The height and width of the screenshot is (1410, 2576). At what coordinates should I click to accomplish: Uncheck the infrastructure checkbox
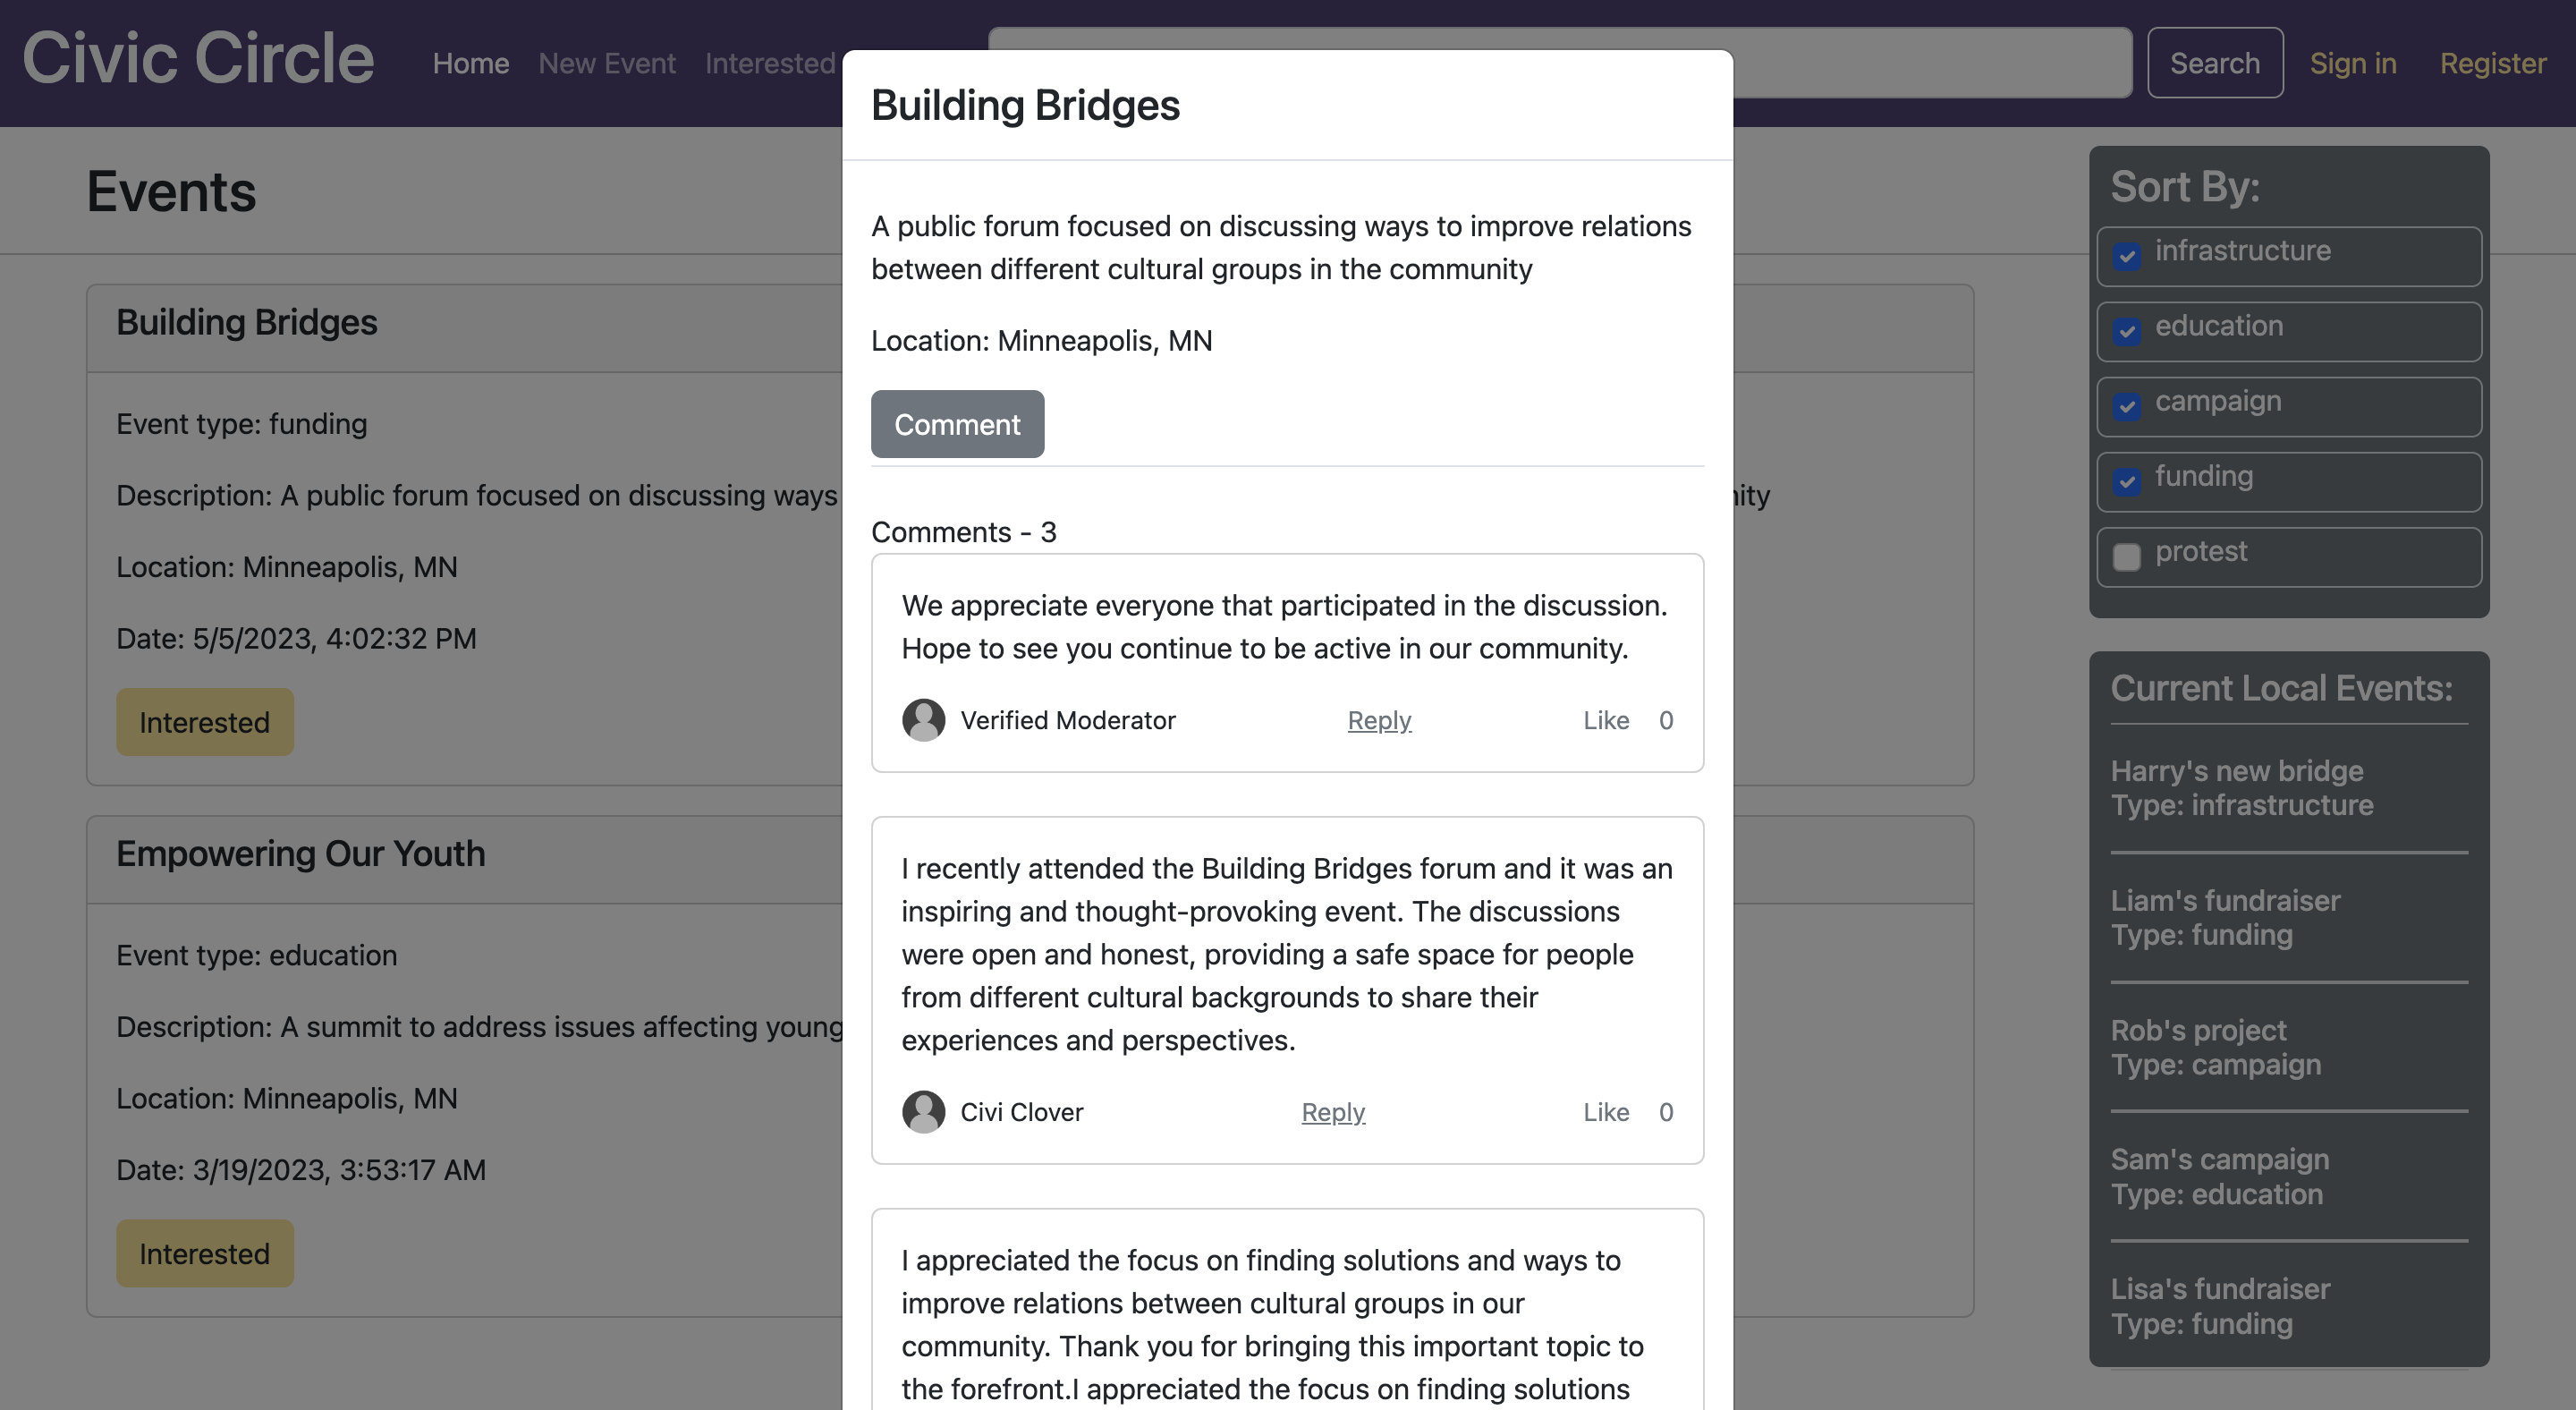tap(2127, 256)
